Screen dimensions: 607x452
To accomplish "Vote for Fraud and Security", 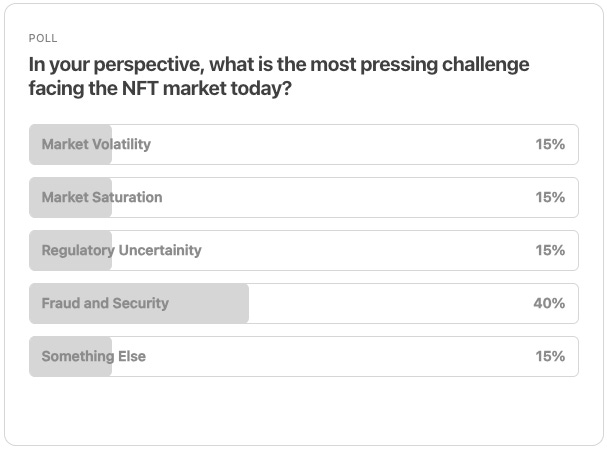I will point(304,303).
